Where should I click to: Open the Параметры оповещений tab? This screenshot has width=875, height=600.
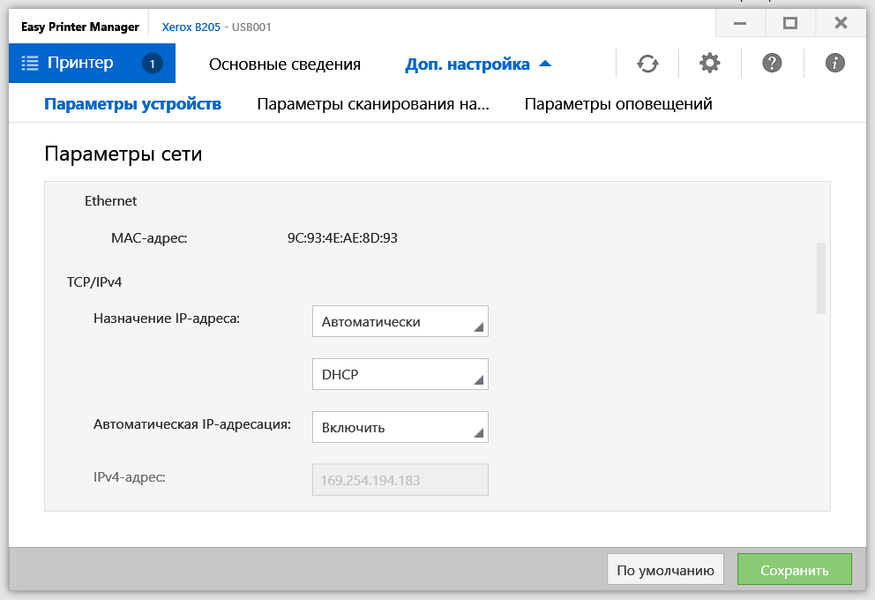[x=618, y=104]
